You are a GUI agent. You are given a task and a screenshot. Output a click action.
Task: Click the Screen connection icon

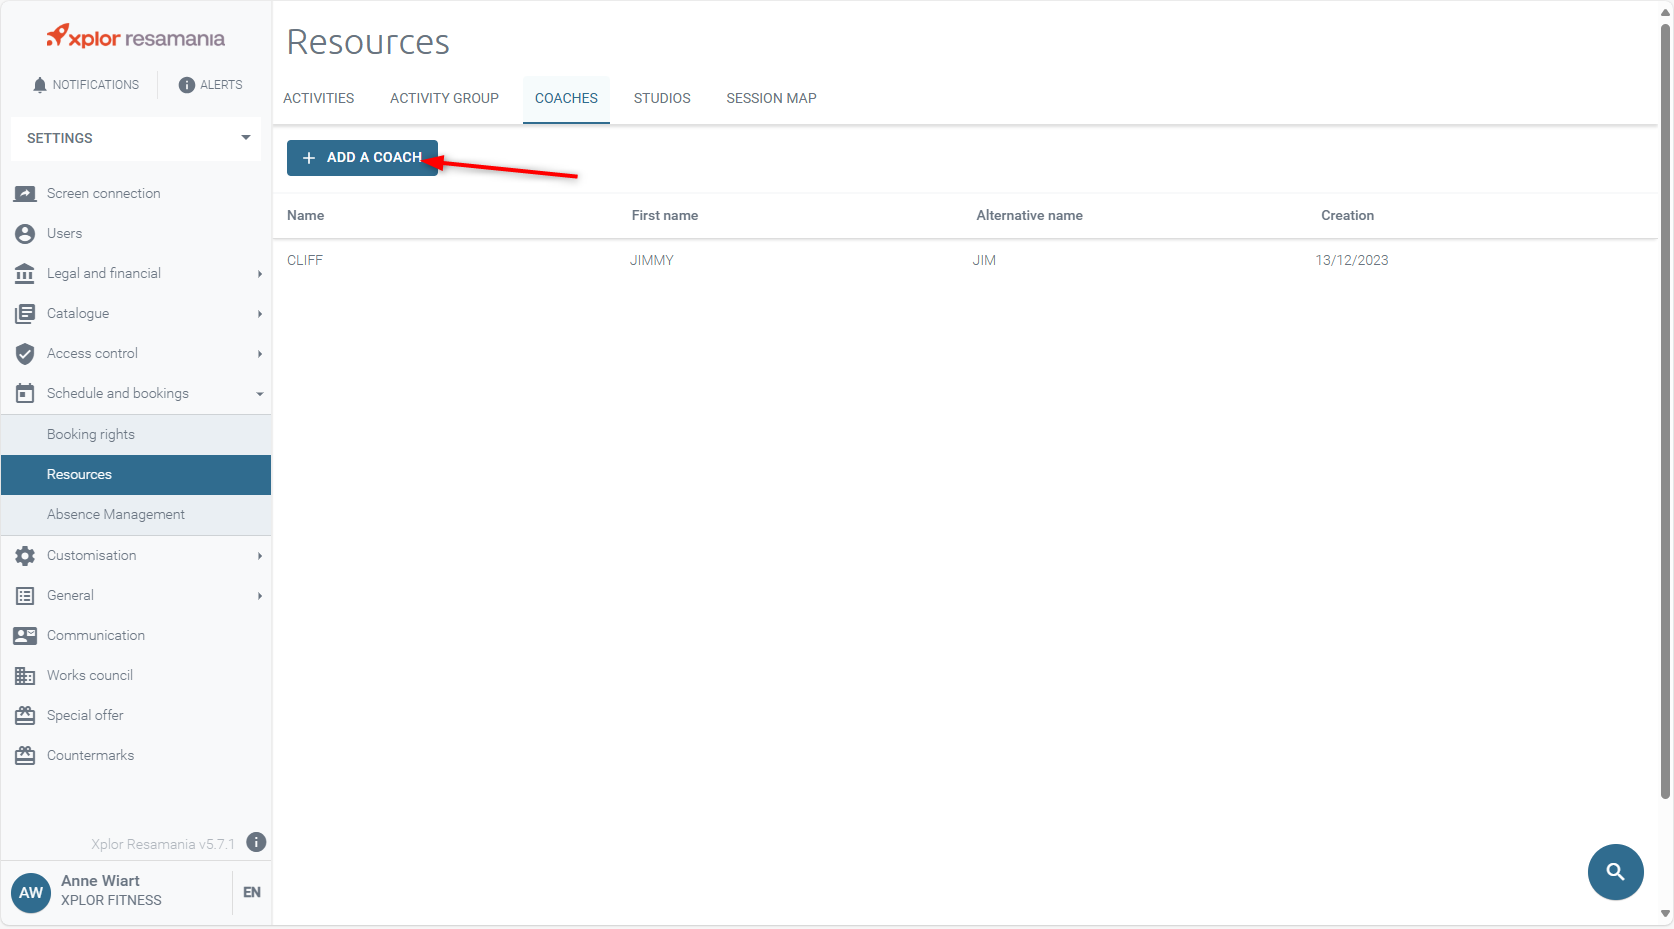point(25,194)
